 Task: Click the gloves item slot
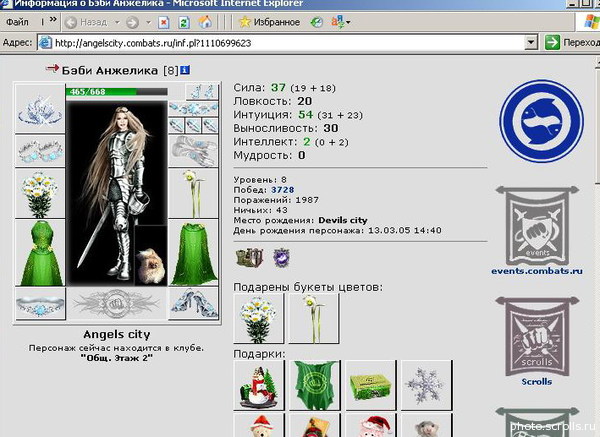point(194,151)
